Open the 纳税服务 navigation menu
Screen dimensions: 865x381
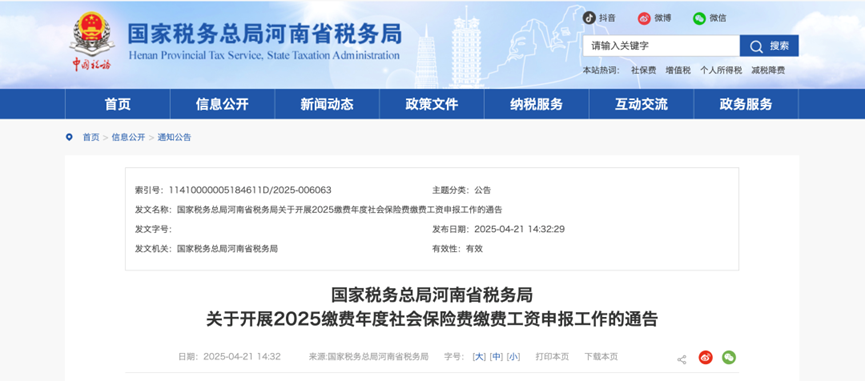[537, 104]
